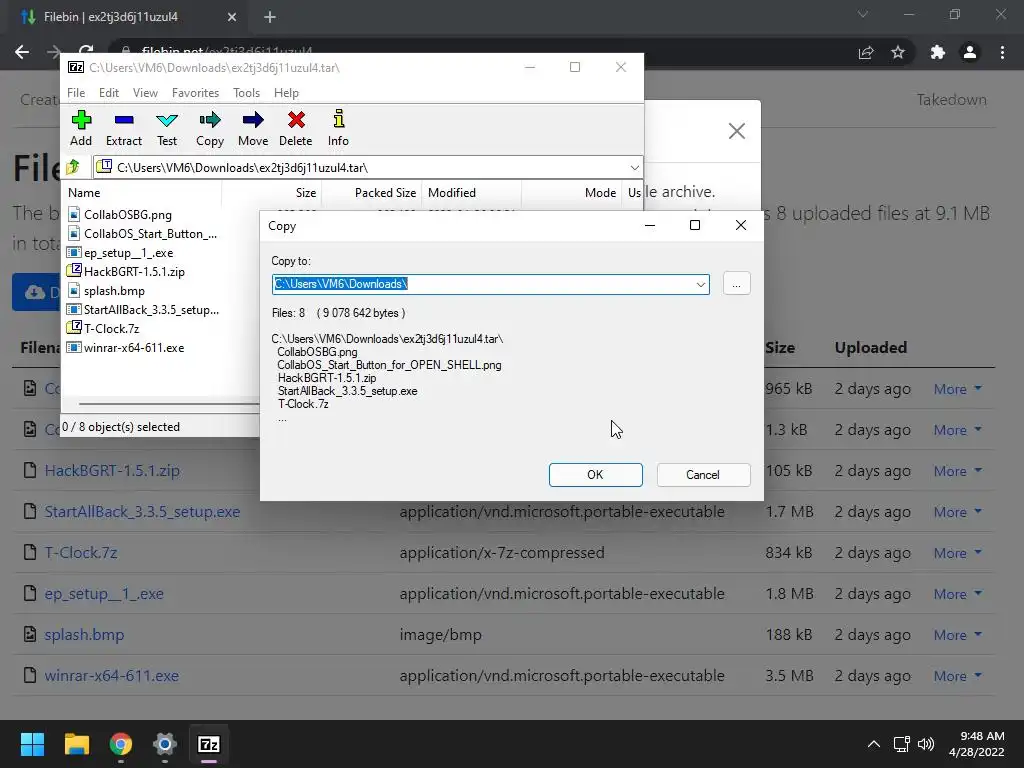This screenshot has height=768, width=1024.
Task: Open the Edit menu in 7-Zip
Action: point(108,93)
